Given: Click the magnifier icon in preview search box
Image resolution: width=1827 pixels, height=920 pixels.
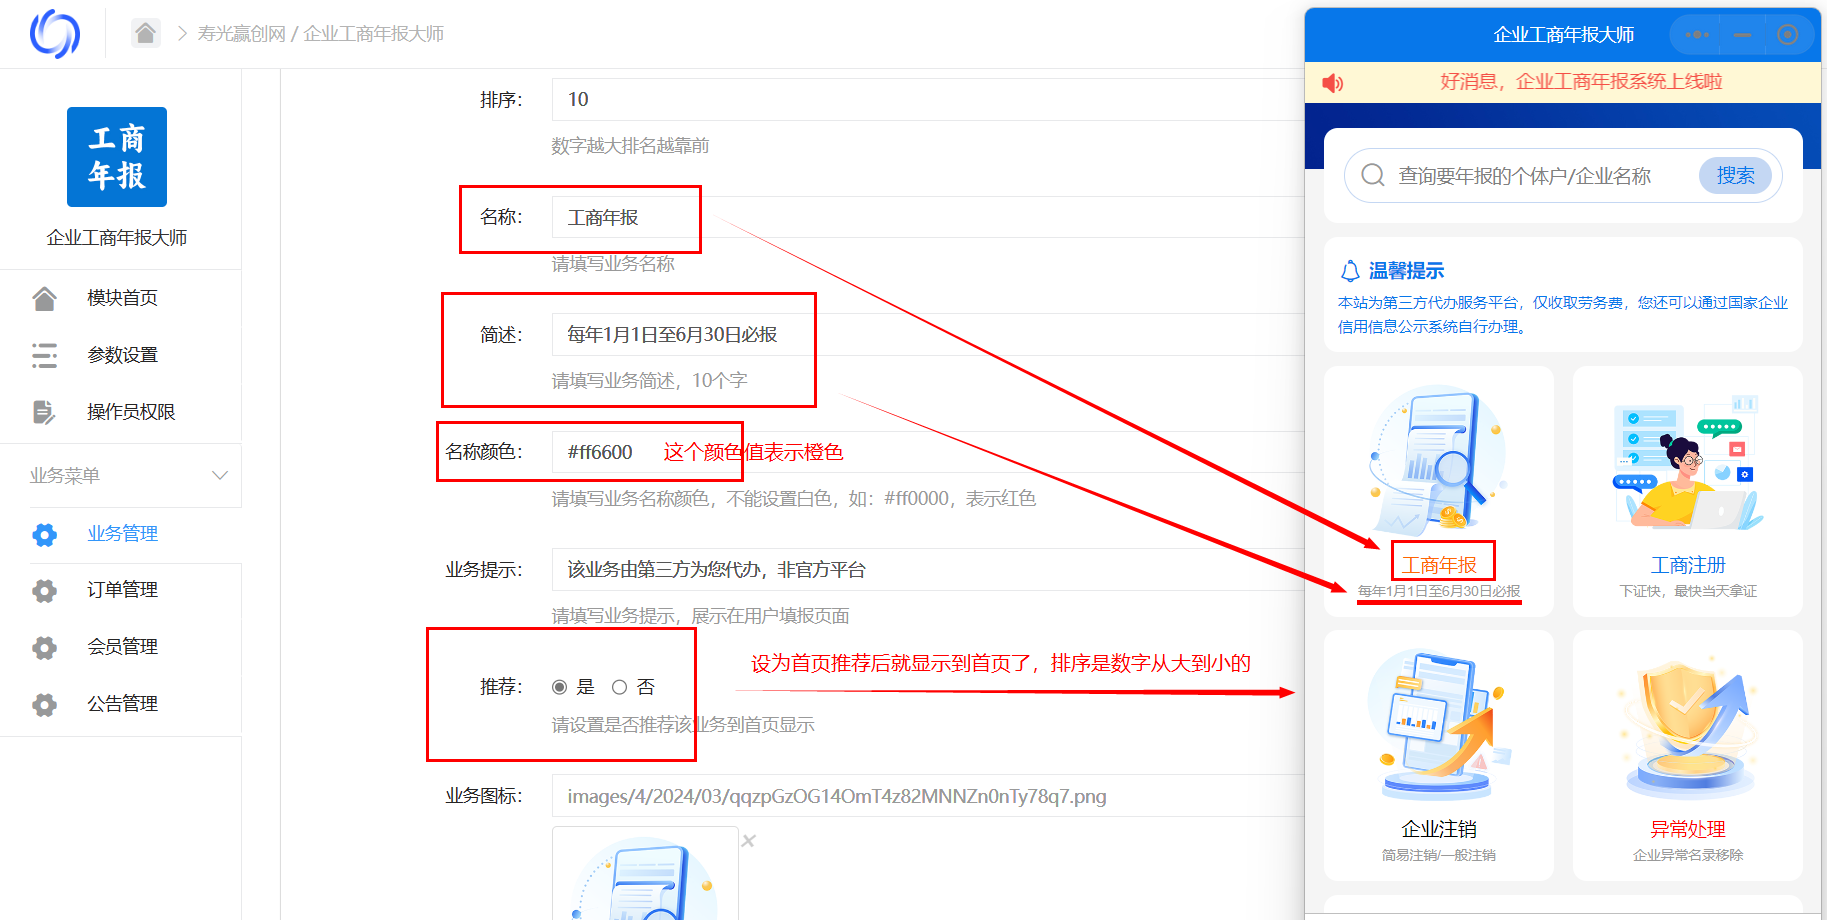Looking at the screenshot, I should (x=1373, y=176).
